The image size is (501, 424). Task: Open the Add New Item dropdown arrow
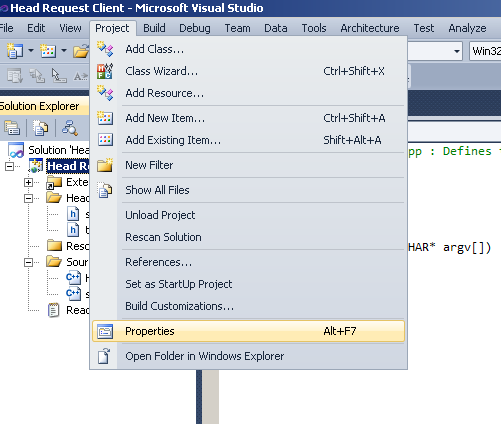click(64, 51)
